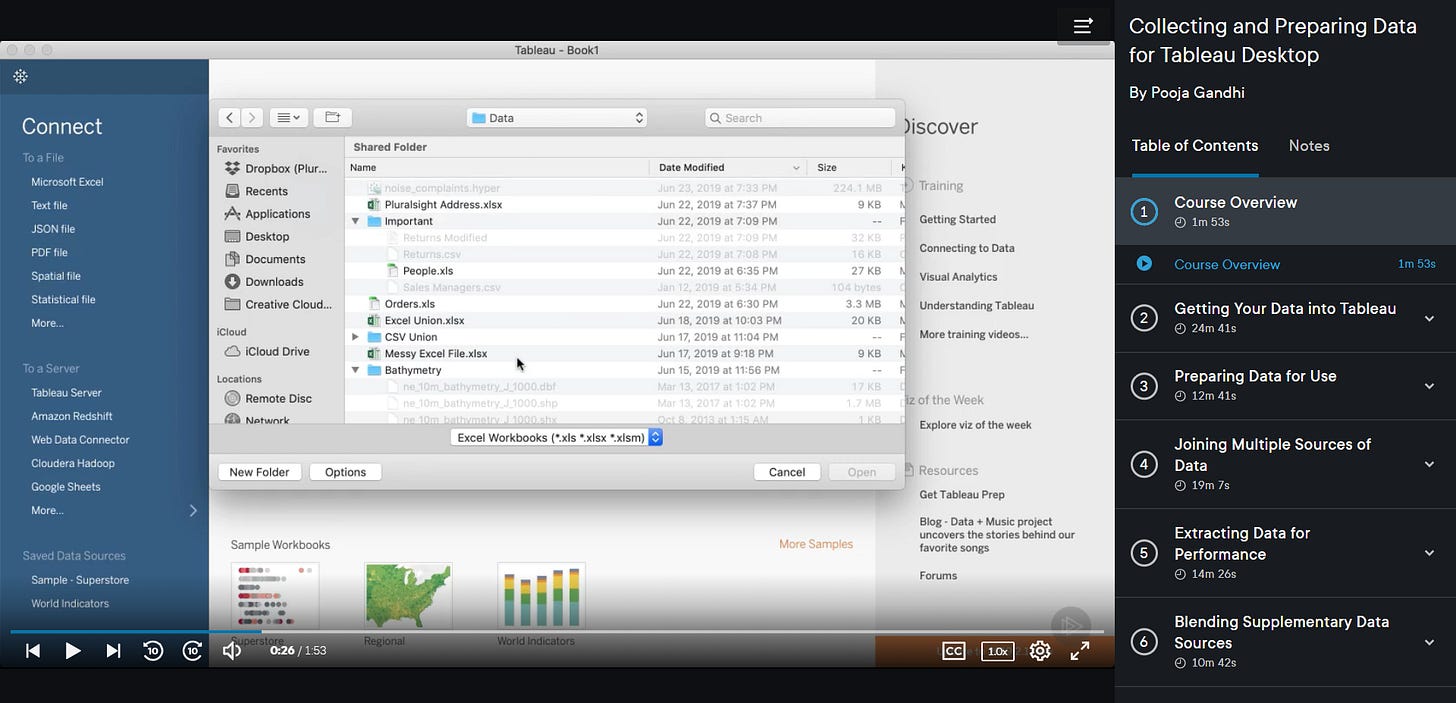Switch to the Notes tab
Screen dimensions: 1456x703
tap(1309, 146)
